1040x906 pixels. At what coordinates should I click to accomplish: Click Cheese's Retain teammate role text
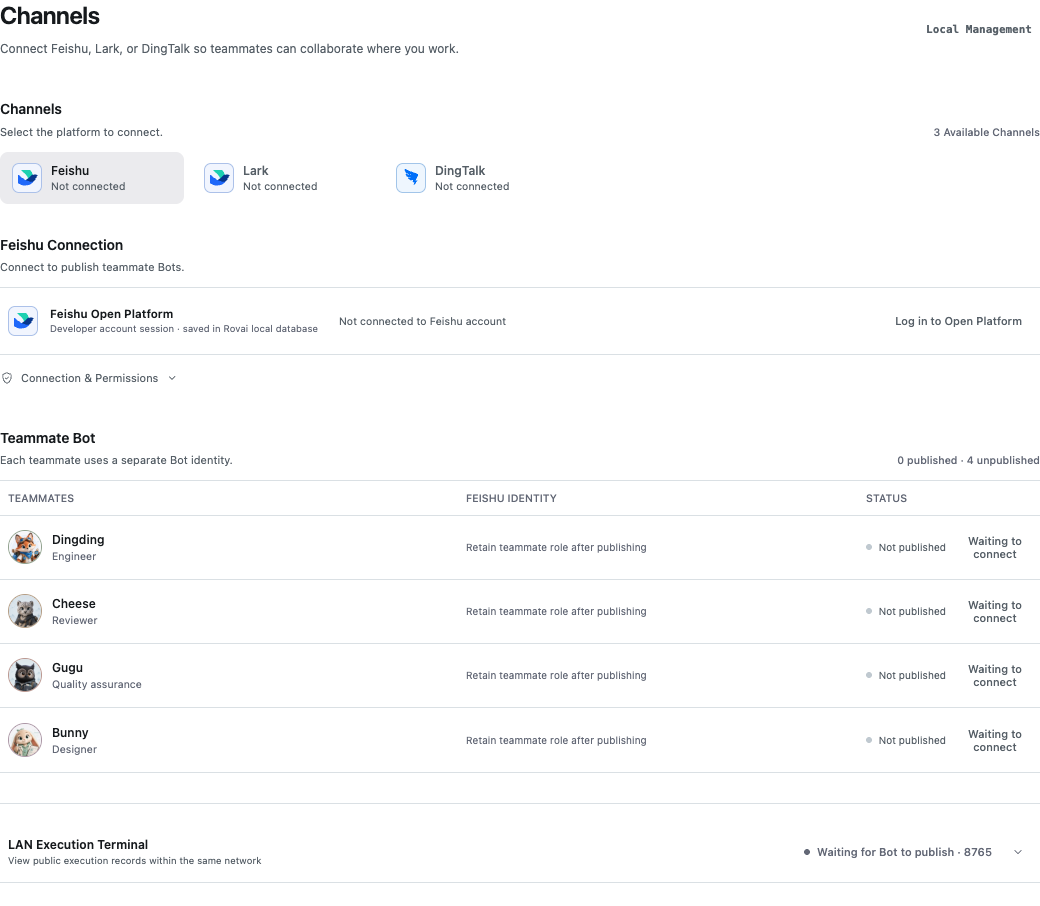point(556,612)
